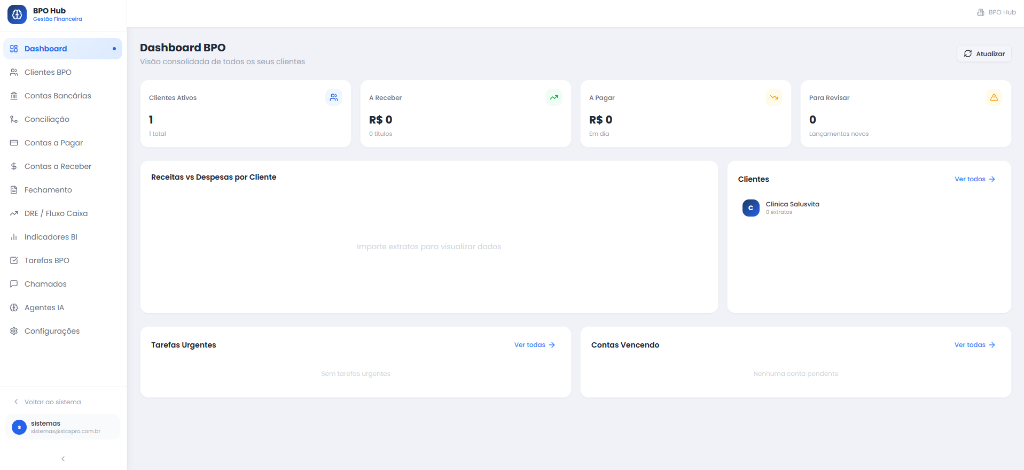This screenshot has width=1024, height=470.
Task: Click 'Importe extratos para visualizar dados' placeholder
Action: click(429, 247)
